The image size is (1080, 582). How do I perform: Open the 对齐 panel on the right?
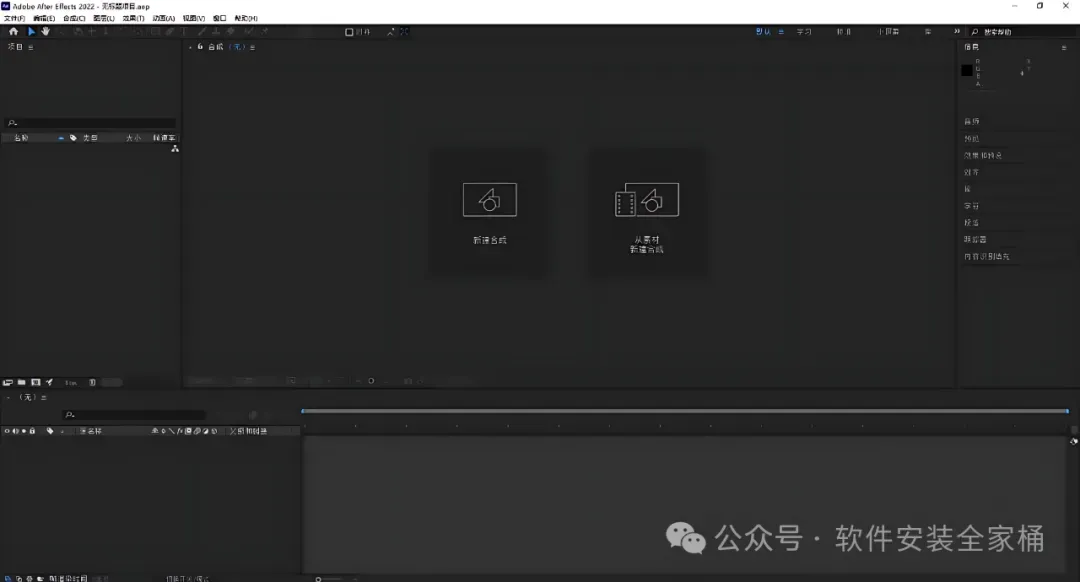tap(971, 172)
